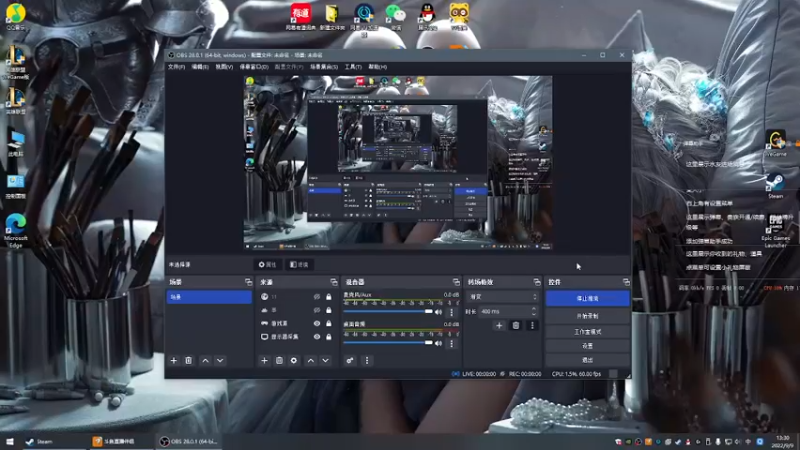Decrease 时长 duration with down arrow

pos(534,314)
